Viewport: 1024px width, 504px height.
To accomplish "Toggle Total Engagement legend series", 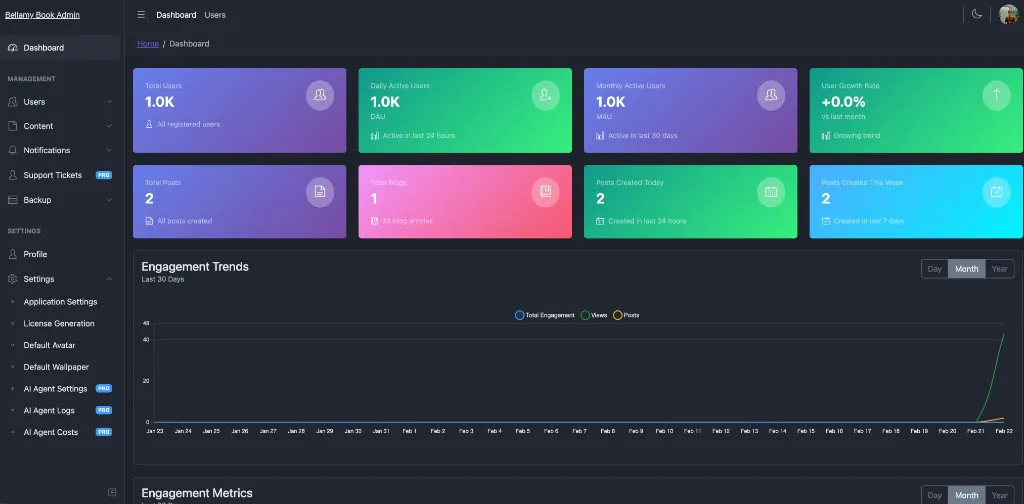I will tap(545, 315).
